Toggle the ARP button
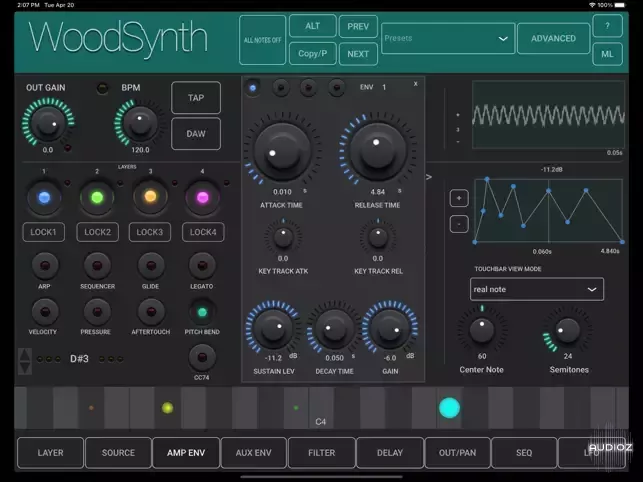 point(45,265)
